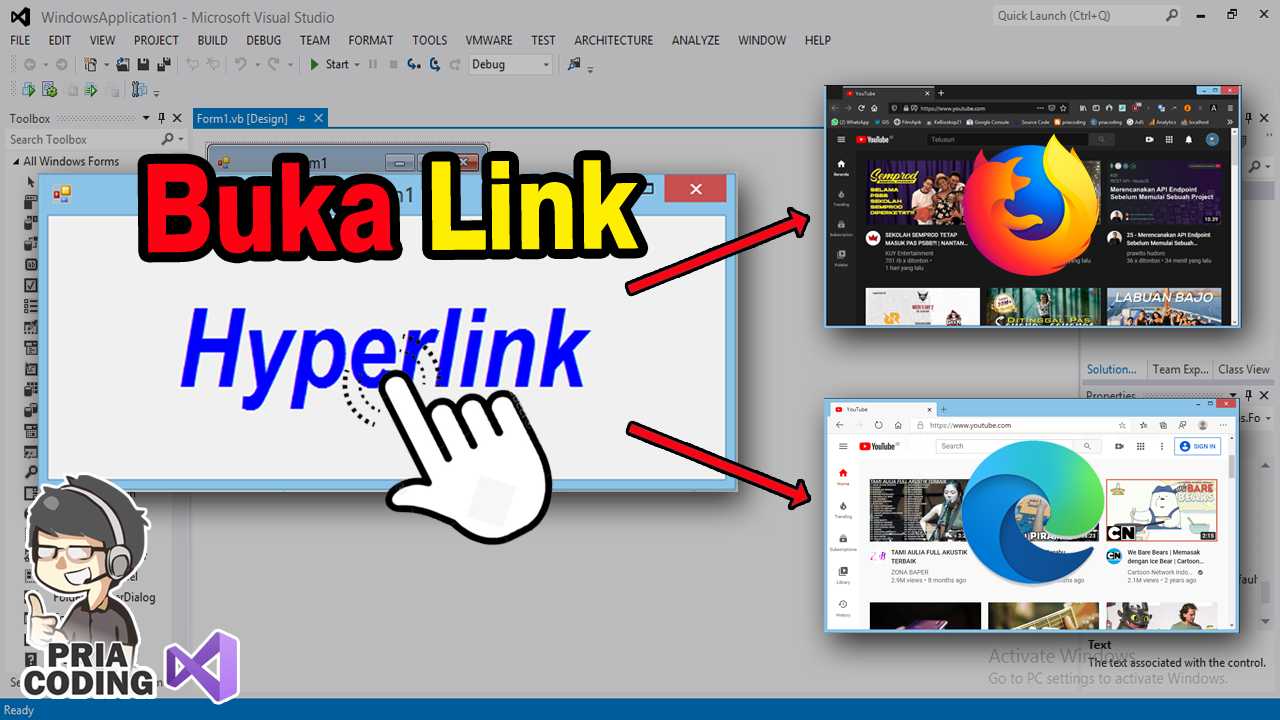This screenshot has width=1280, height=720.
Task: Open the FORMAT menu
Action: coord(370,40)
